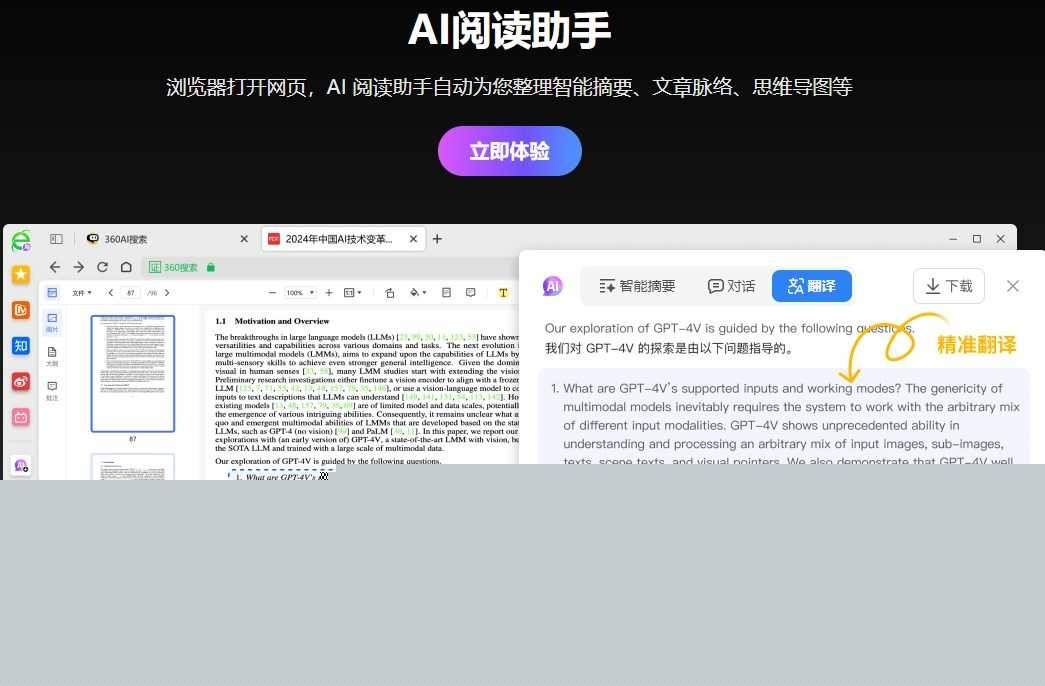Image resolution: width=1045 pixels, height=686 pixels.
Task: Click the PDF zoom in plus icon
Action: [x=329, y=293]
